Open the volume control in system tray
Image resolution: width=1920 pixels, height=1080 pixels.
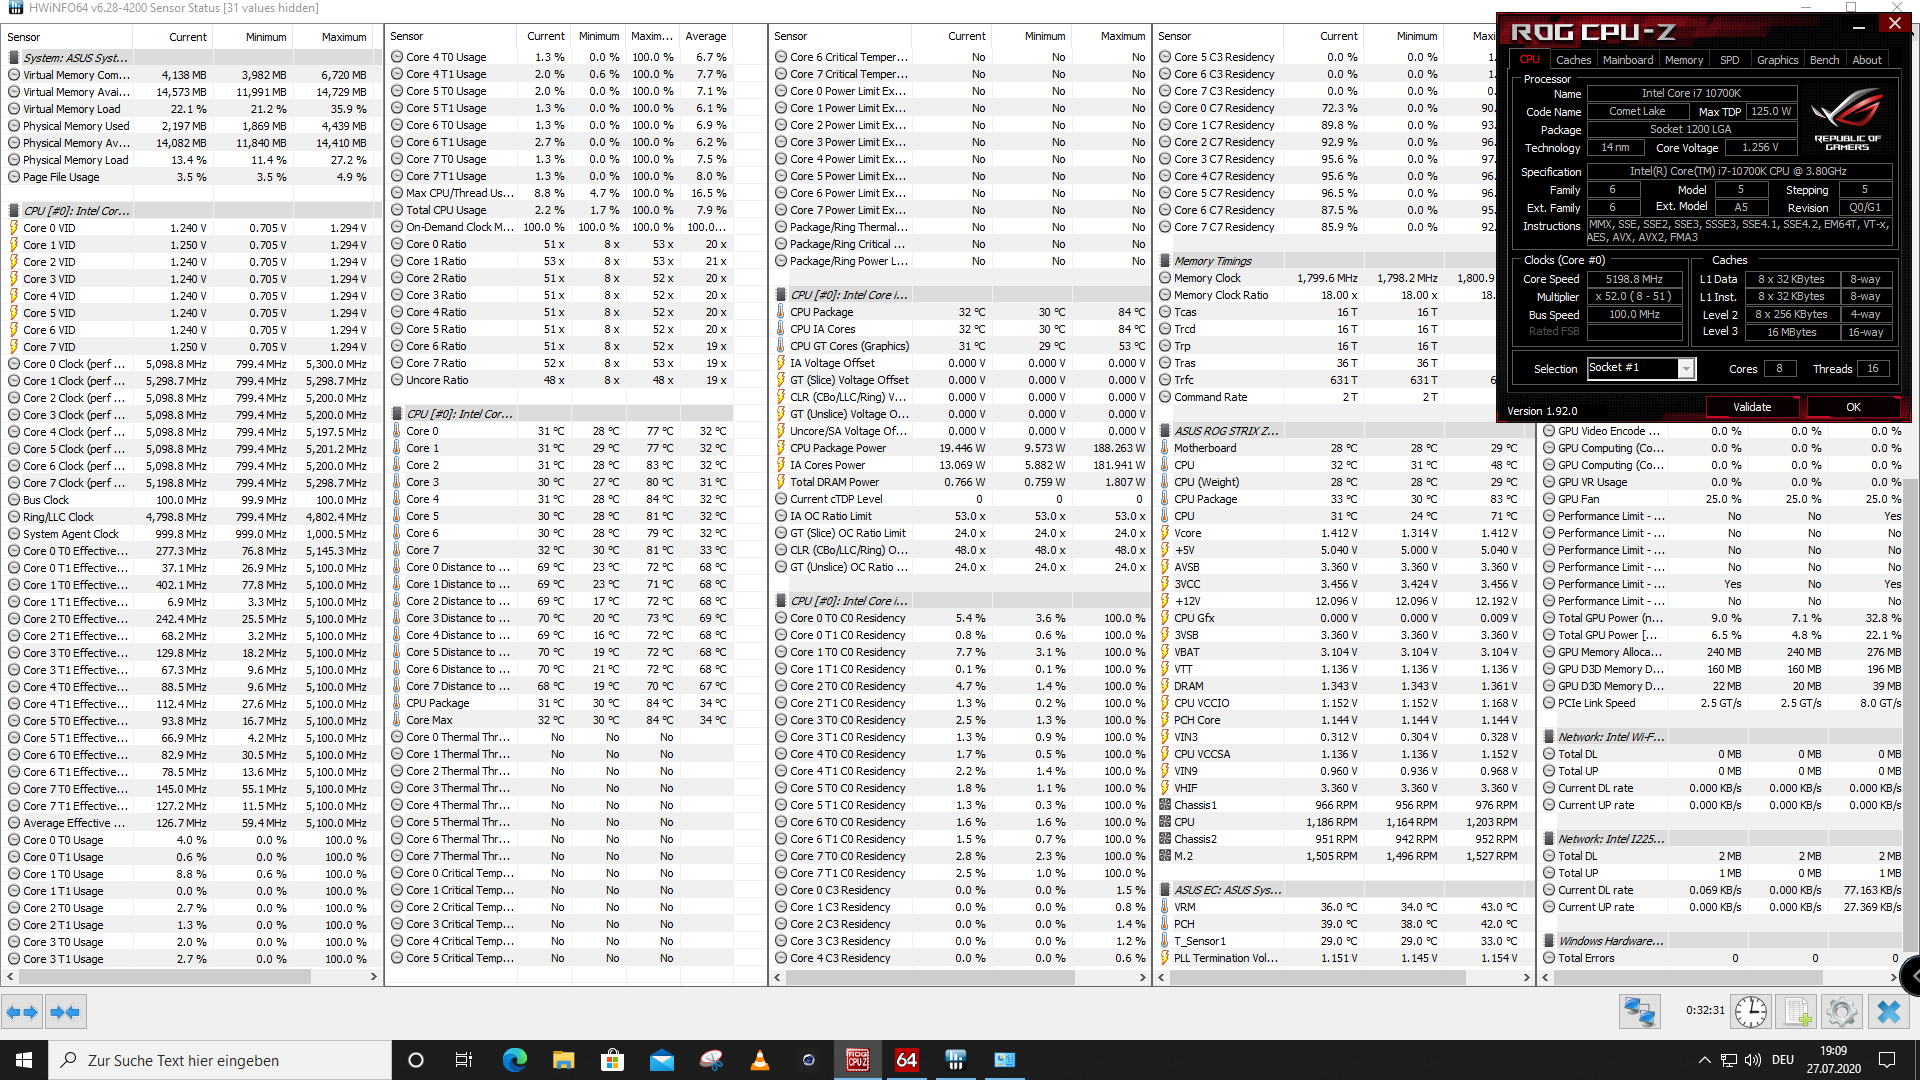tap(1752, 1060)
